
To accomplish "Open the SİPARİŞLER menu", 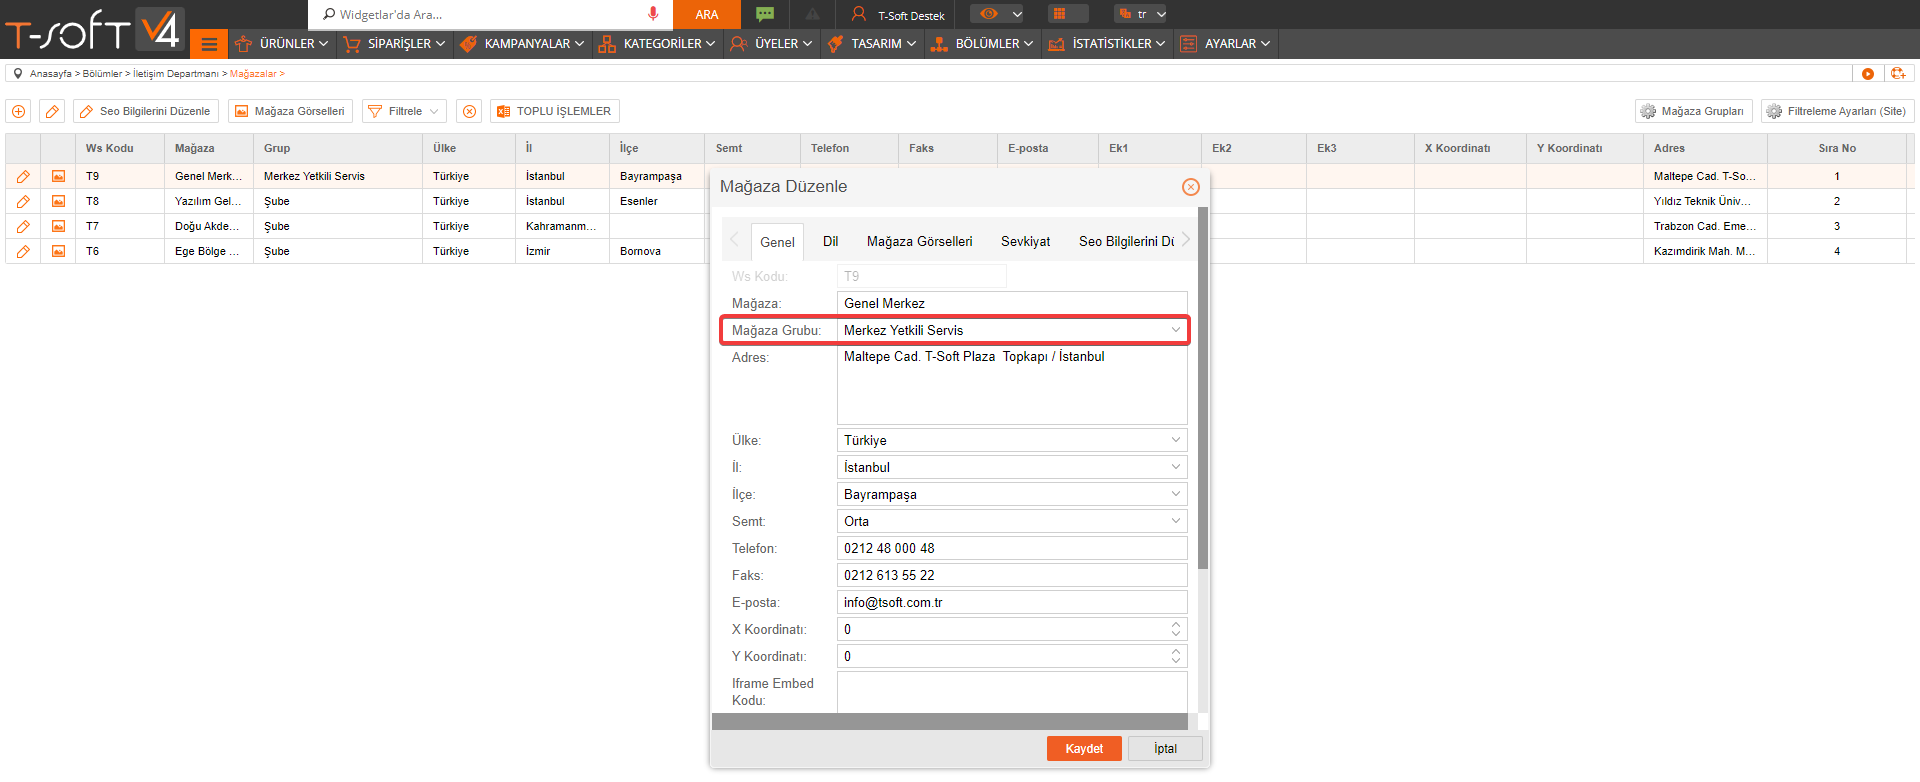I will point(393,44).
